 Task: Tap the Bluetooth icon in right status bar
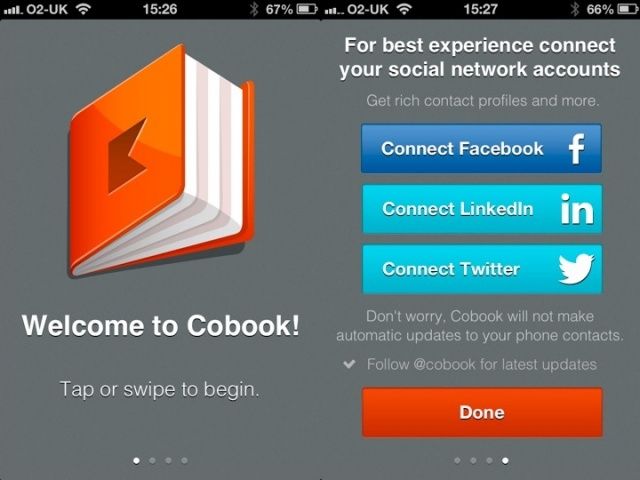575,9
